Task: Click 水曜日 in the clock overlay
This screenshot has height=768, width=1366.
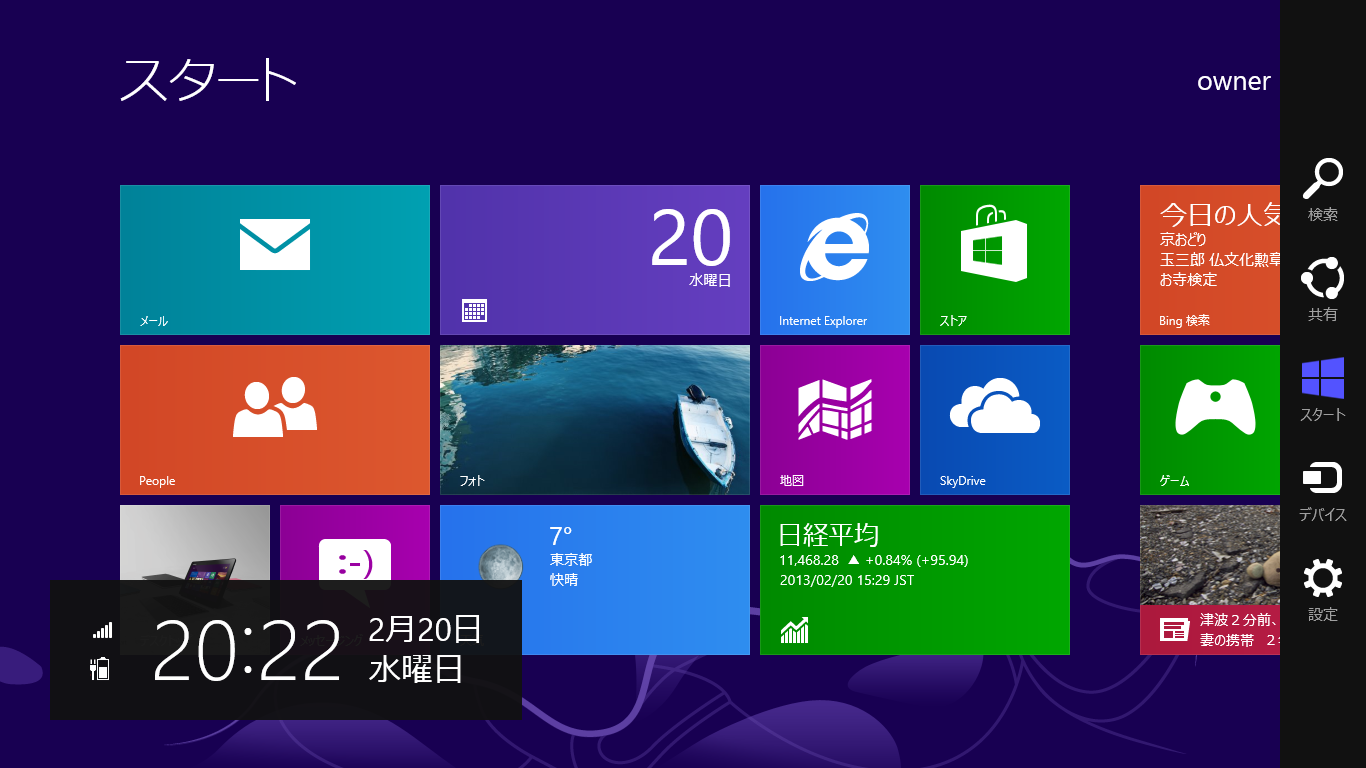Action: pyautogui.click(x=416, y=669)
